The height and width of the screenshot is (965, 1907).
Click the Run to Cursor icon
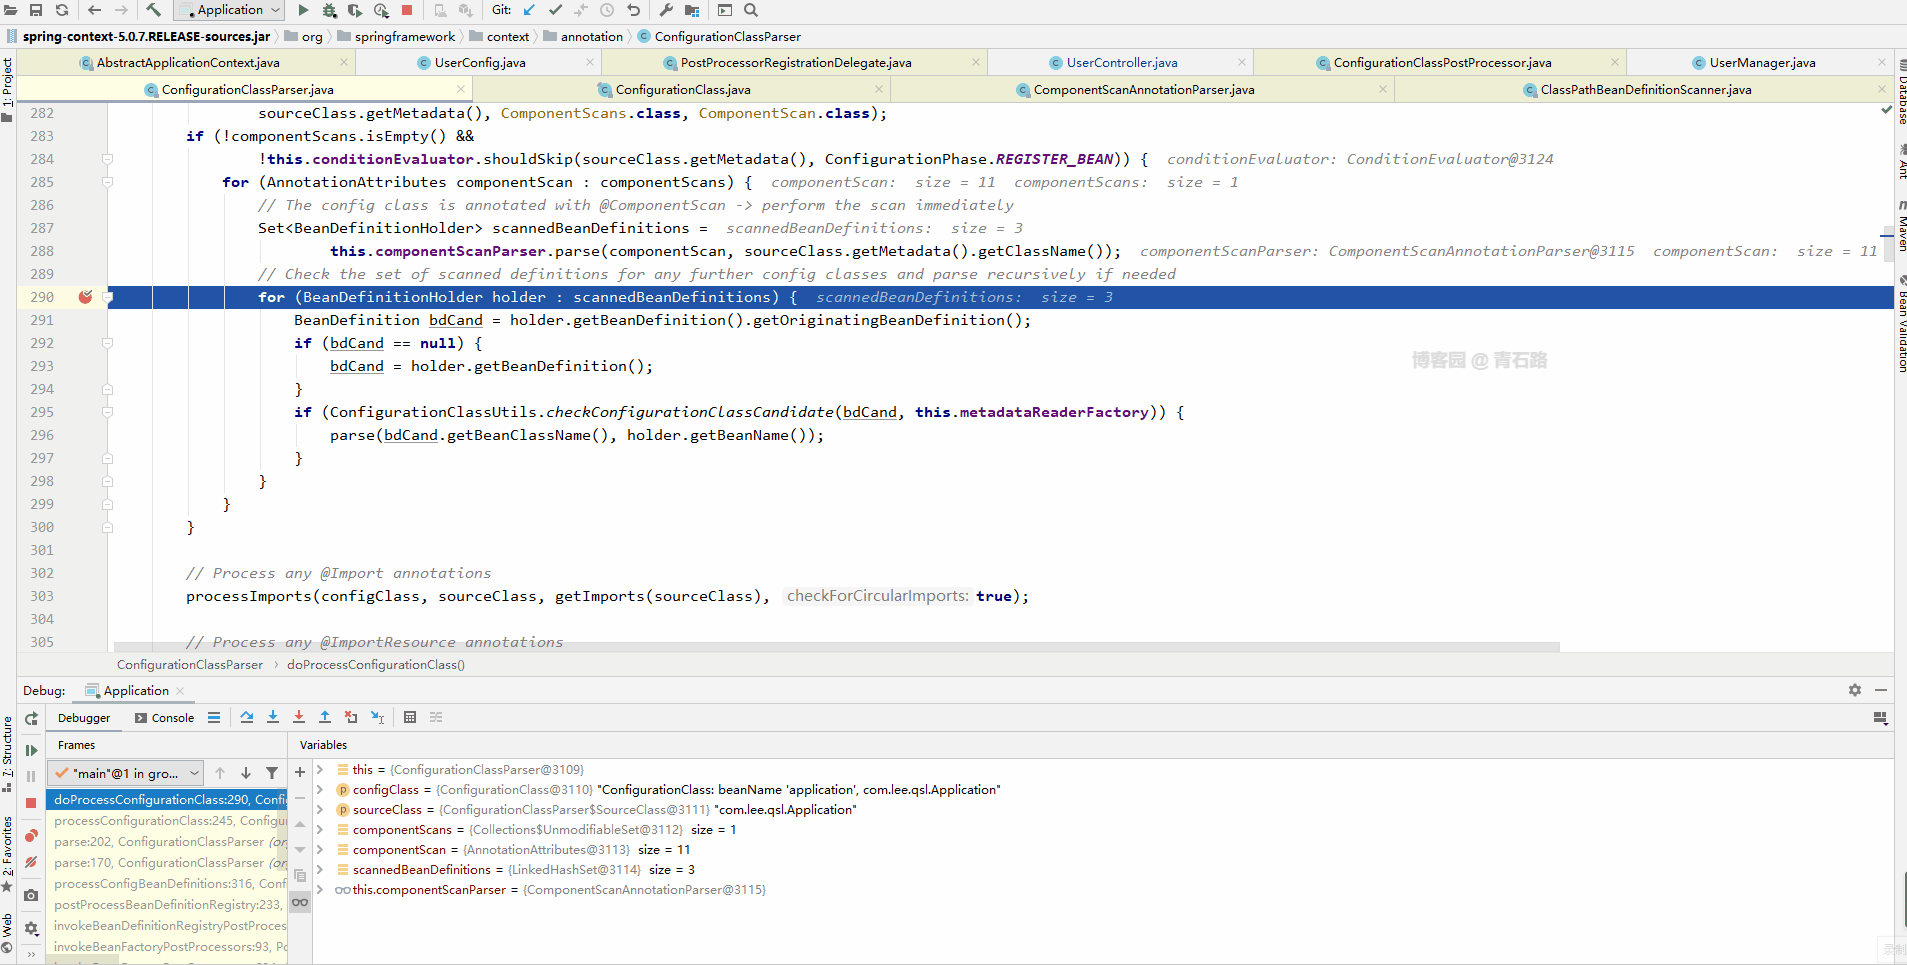[x=377, y=717]
